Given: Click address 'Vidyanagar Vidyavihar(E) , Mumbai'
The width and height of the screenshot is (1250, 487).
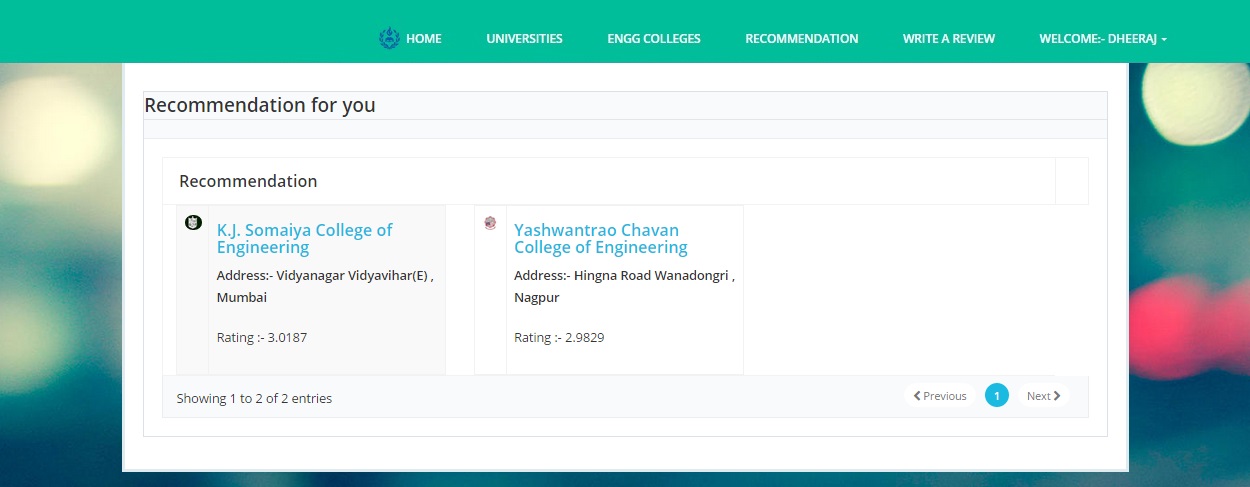Looking at the screenshot, I should pos(325,286).
